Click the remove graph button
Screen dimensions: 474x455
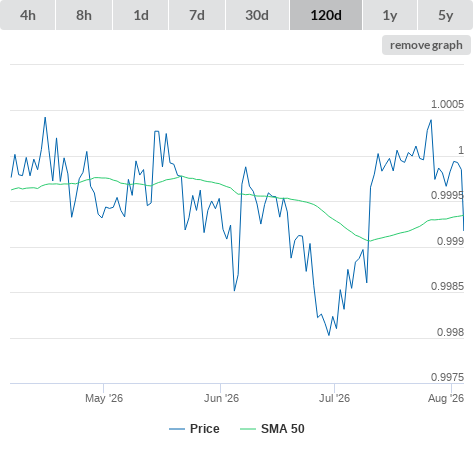coord(426,45)
